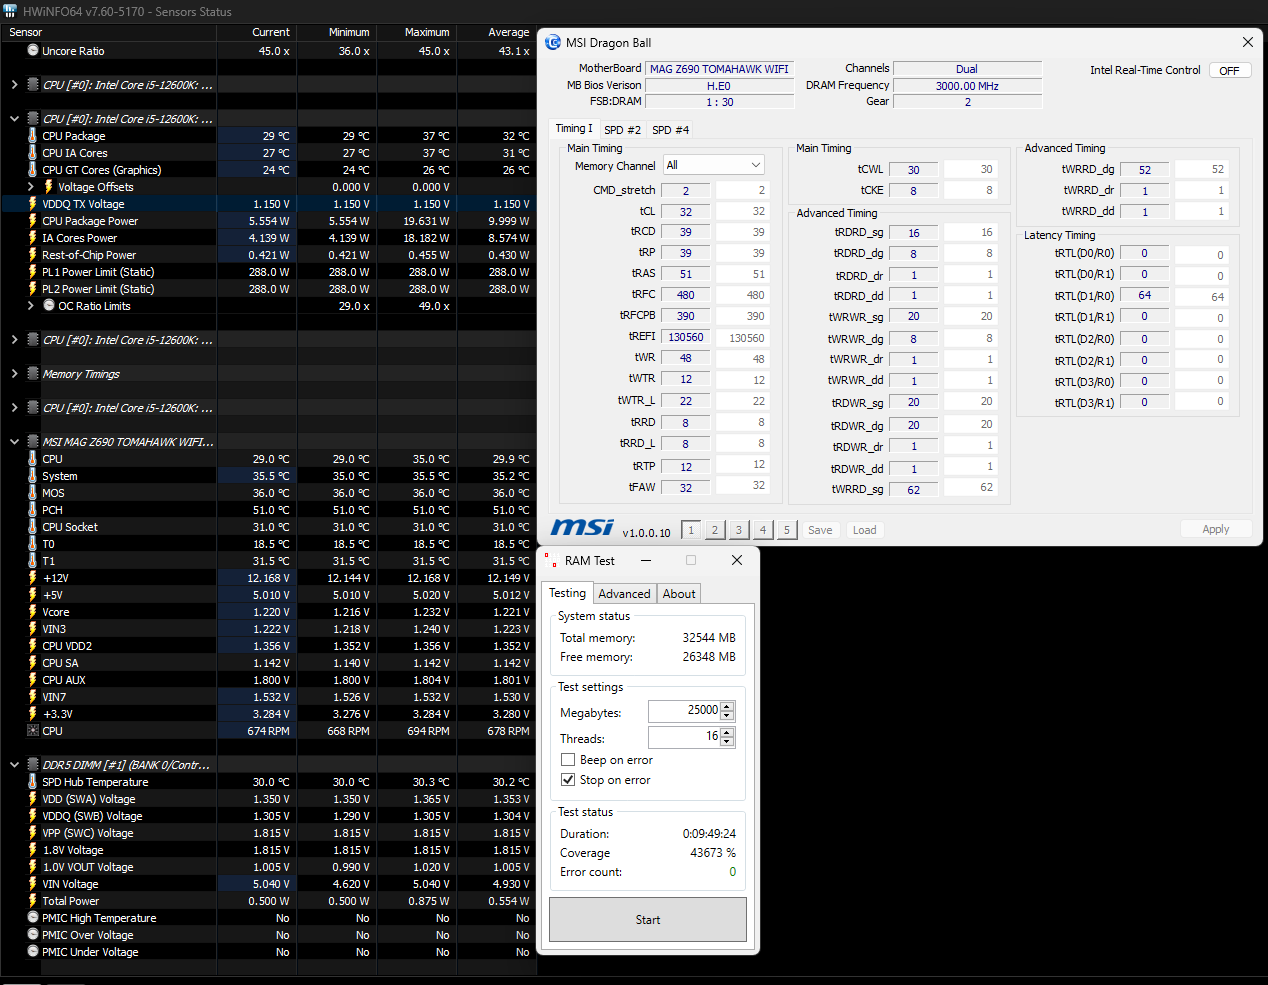Decrease the Threads value with down arrow
Viewport: 1268px width, 985px height.
pyautogui.click(x=727, y=742)
